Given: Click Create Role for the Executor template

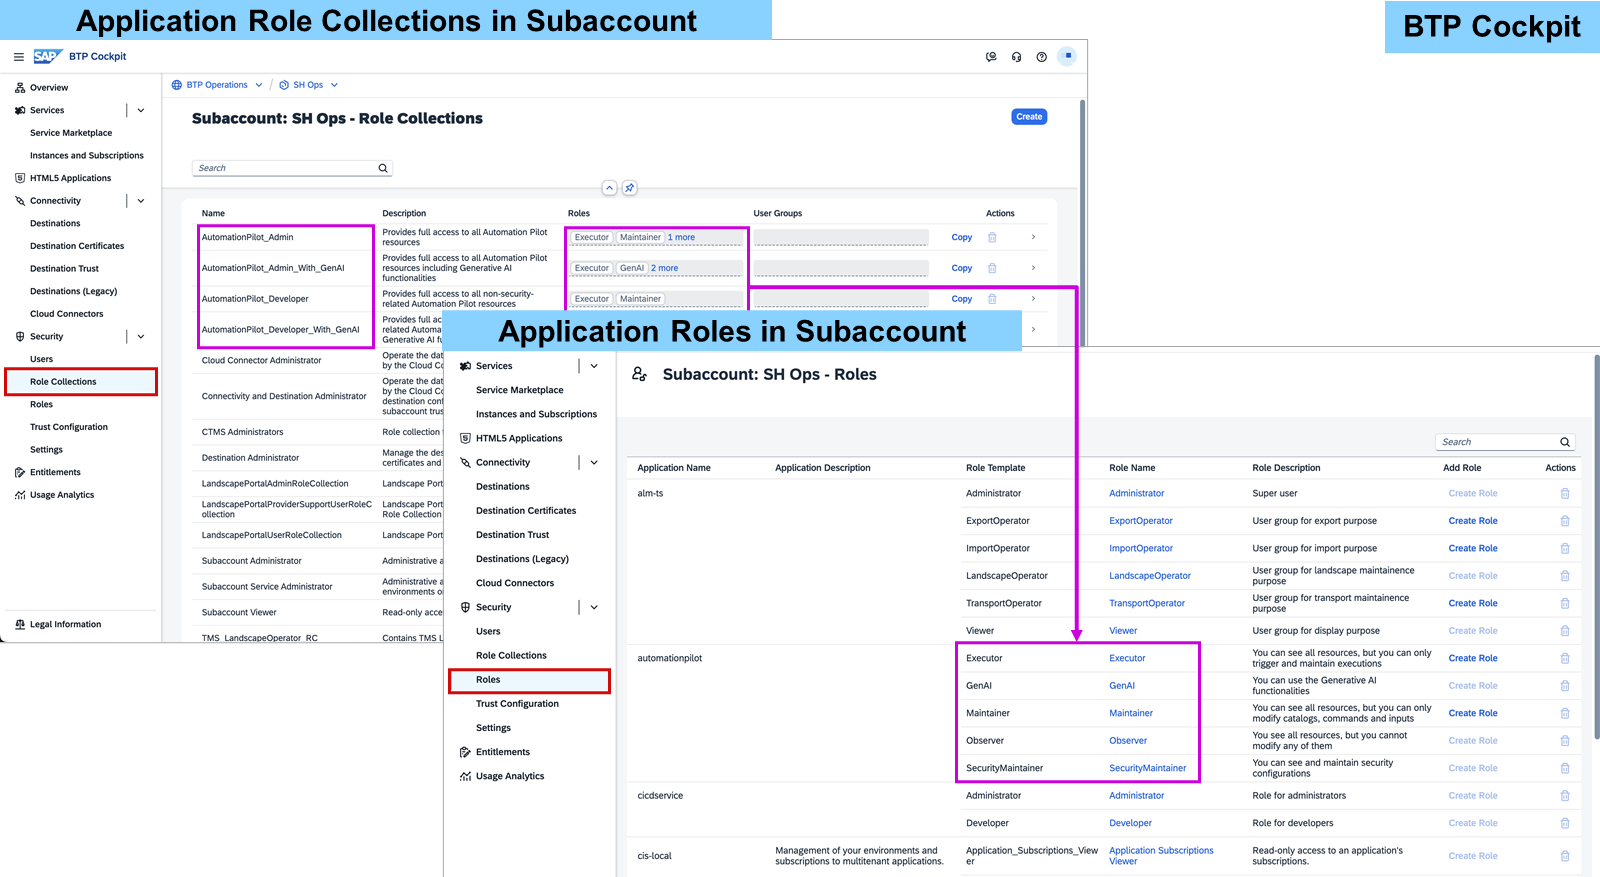Looking at the screenshot, I should (1473, 658).
